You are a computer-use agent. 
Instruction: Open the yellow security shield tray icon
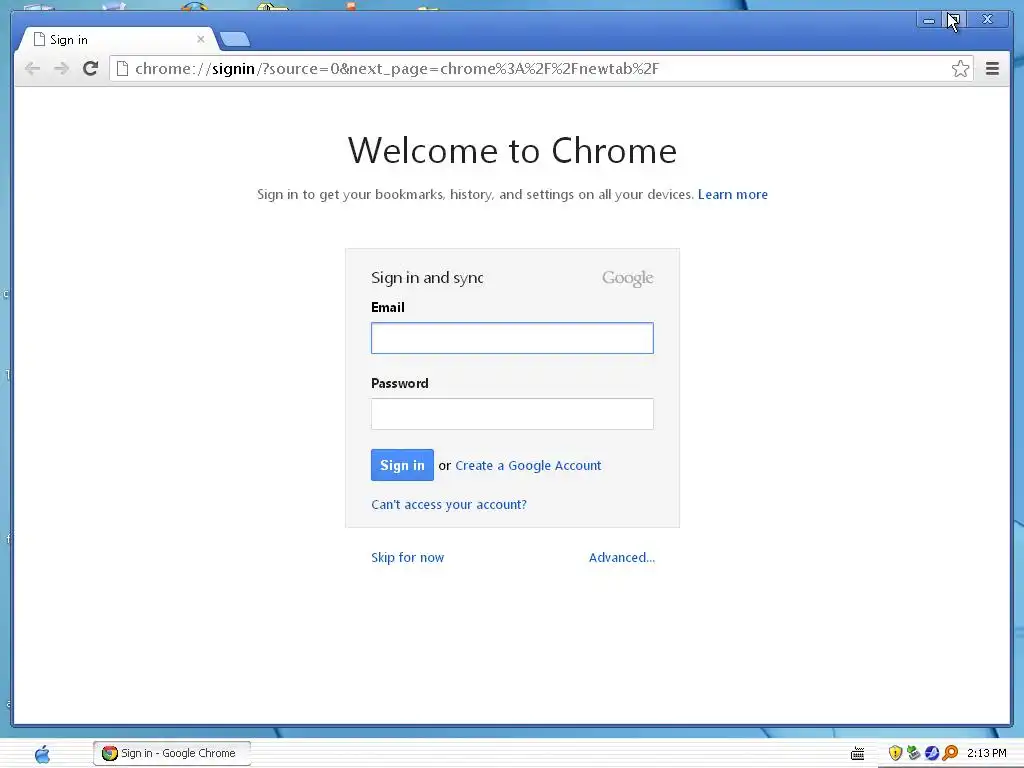(895, 753)
